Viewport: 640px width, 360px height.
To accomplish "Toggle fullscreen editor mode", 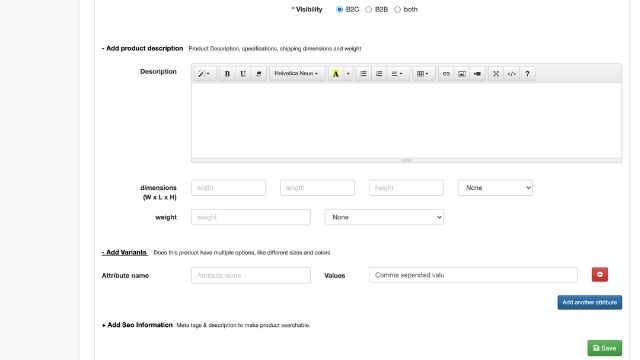I will click(x=496, y=74).
